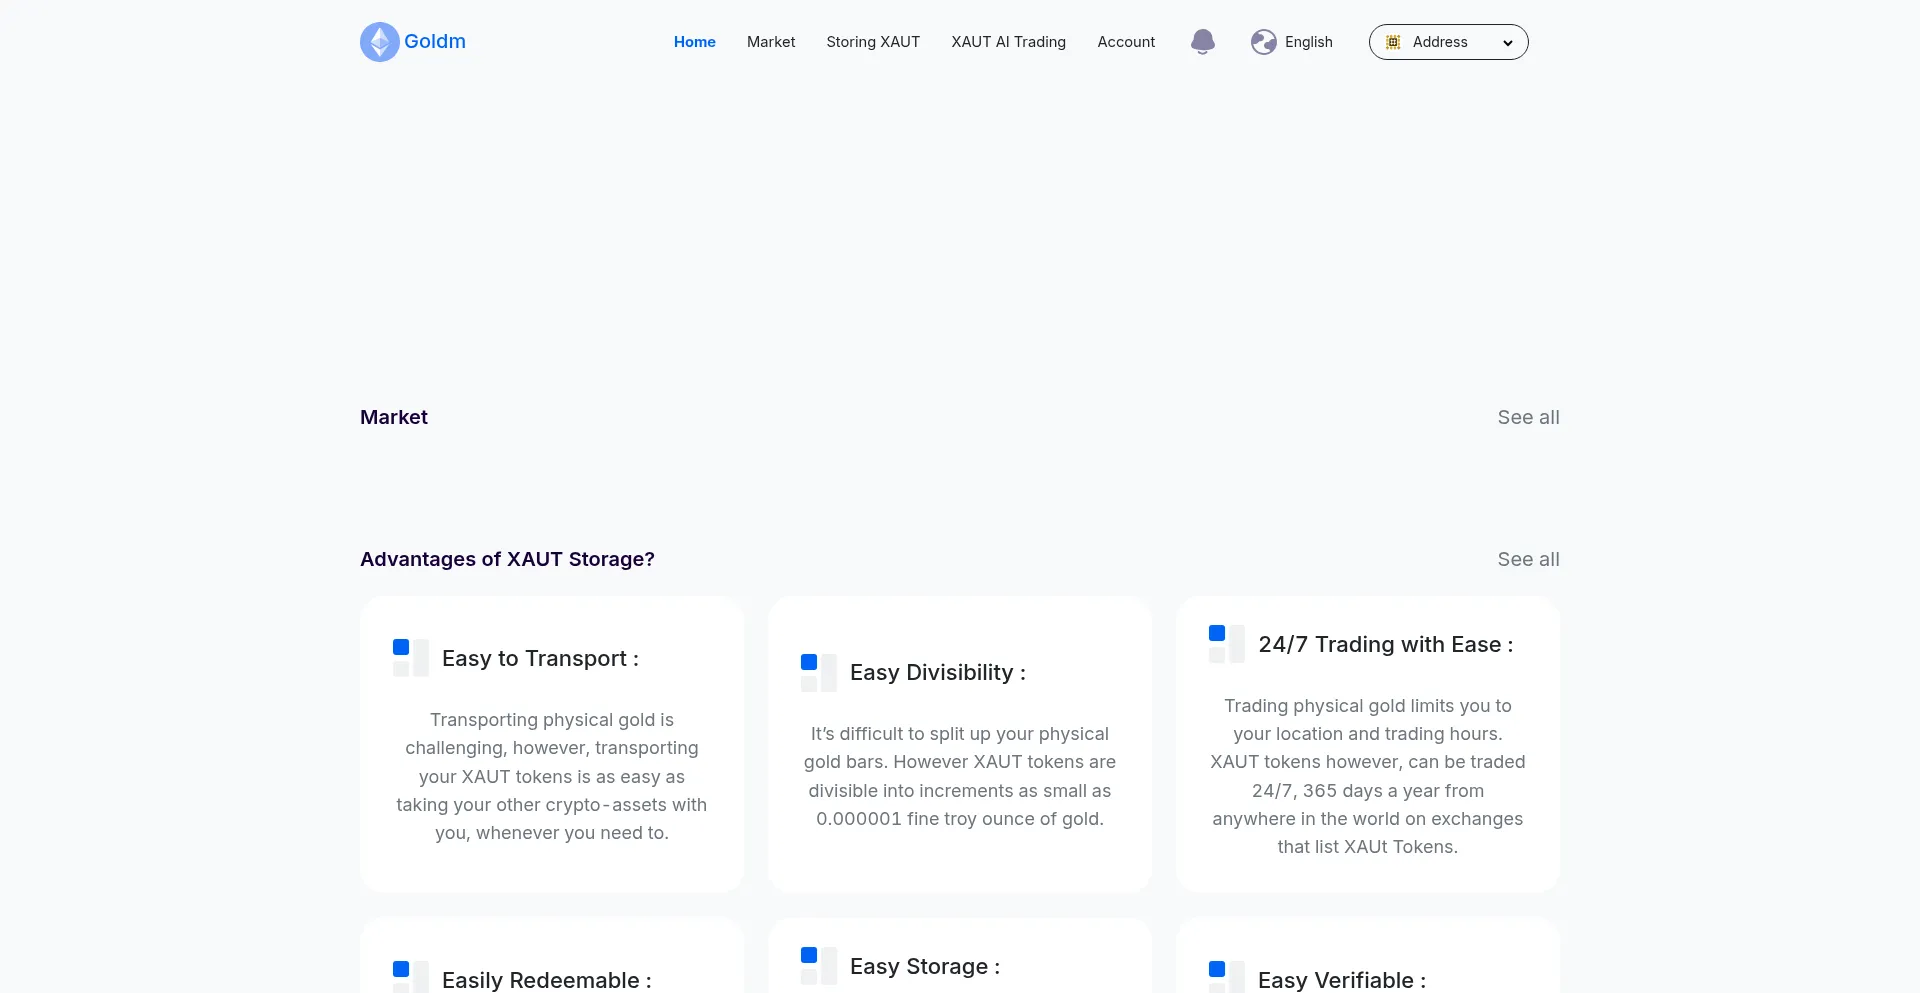Click See all for XAUT Storage advantages
This screenshot has height=993, width=1920.
tap(1528, 559)
